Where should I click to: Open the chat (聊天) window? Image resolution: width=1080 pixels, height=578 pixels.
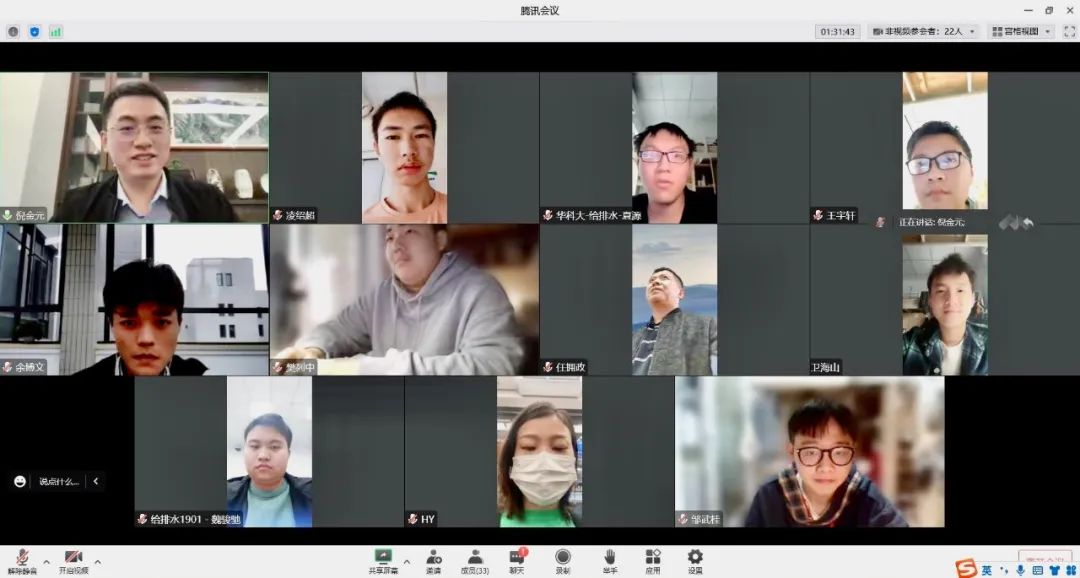[517, 560]
